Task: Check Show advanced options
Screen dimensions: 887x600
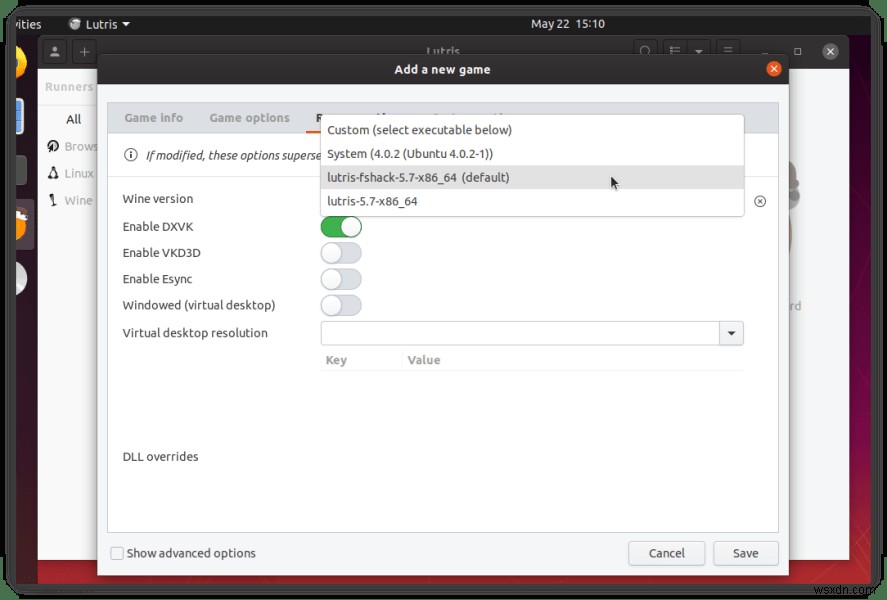Action: [x=117, y=553]
